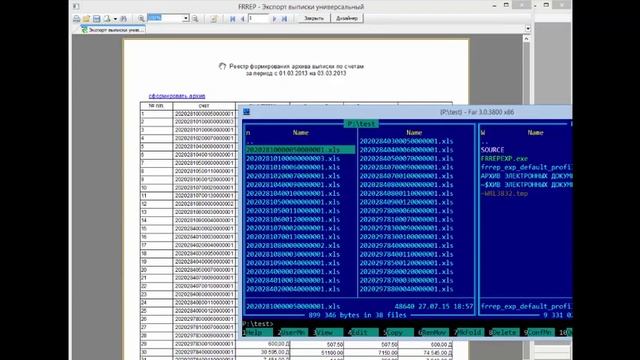Open the export icon's dropdown arrow
The height and width of the screenshot is (360, 640).
115,19
